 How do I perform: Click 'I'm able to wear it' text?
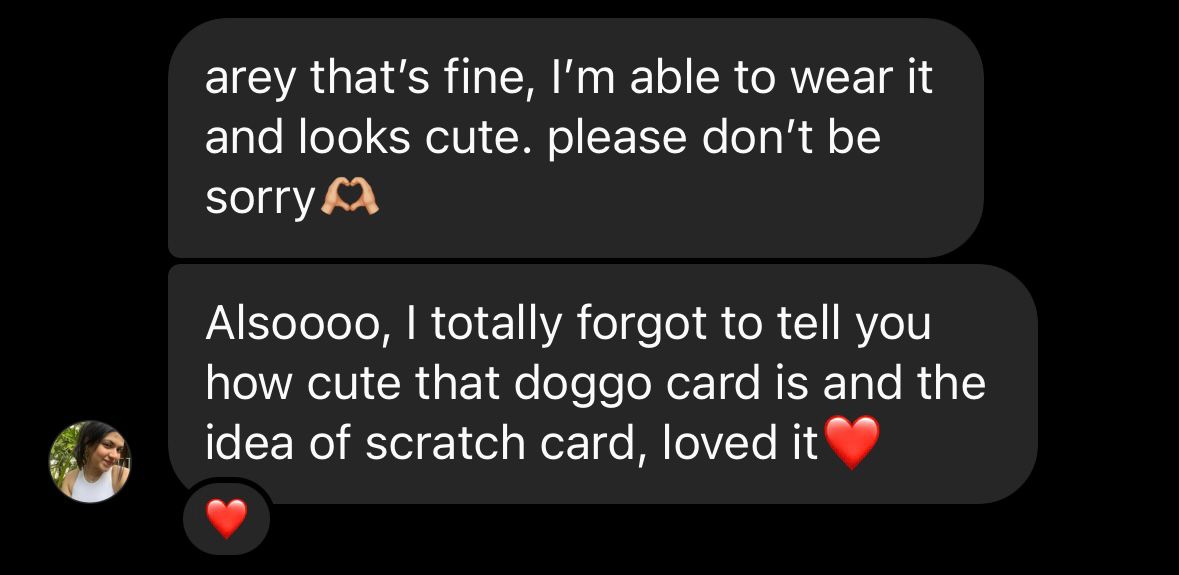(742, 77)
